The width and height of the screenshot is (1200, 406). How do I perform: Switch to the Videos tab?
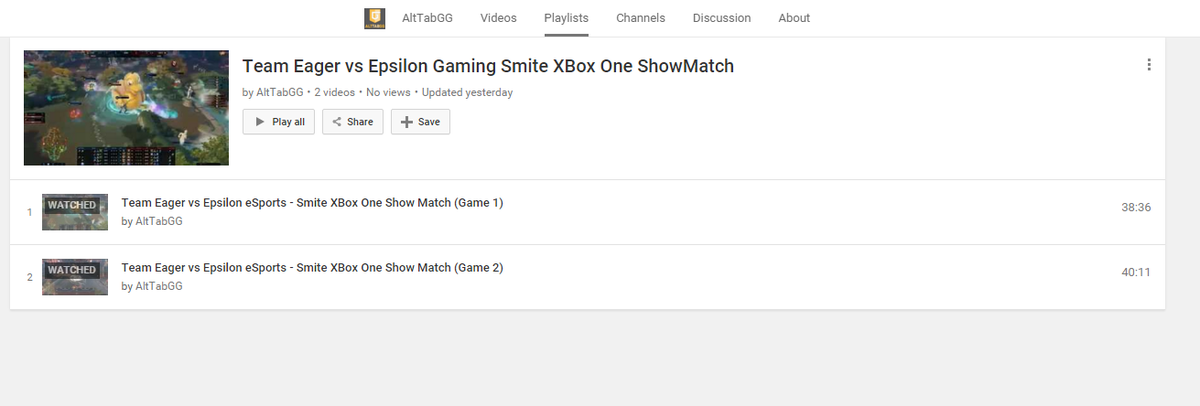(x=498, y=18)
